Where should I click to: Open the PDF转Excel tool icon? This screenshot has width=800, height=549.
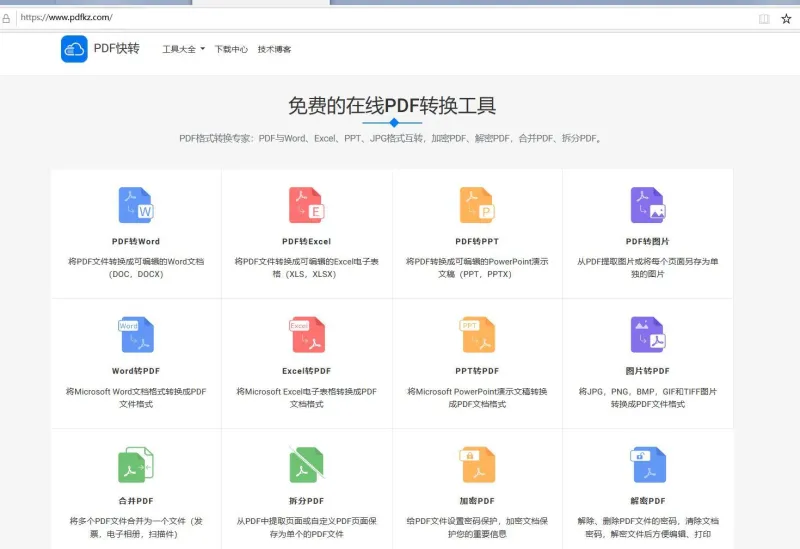click(x=307, y=205)
